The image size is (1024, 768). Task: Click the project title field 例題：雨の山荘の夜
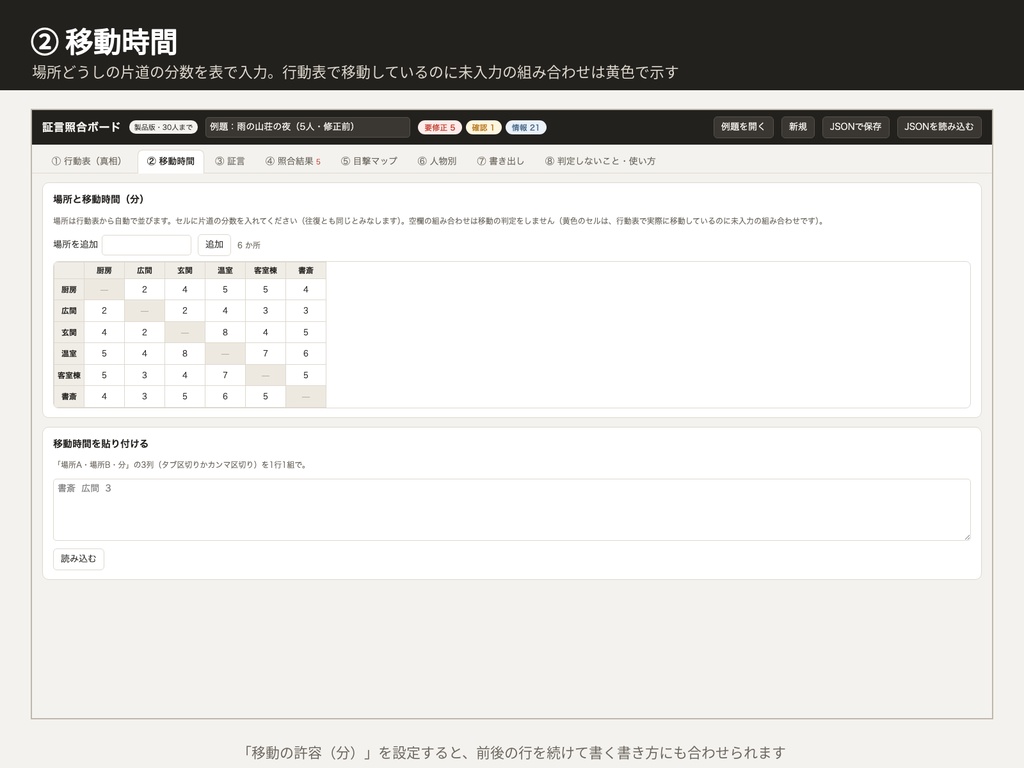pyautogui.click(x=307, y=127)
